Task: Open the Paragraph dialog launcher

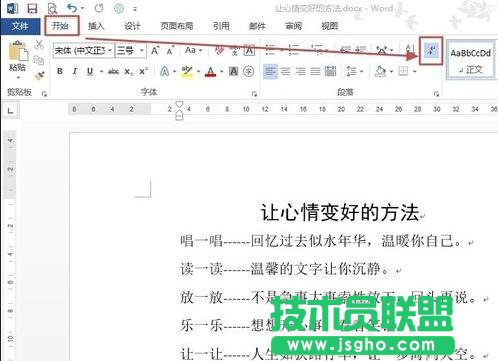Action: (436, 94)
